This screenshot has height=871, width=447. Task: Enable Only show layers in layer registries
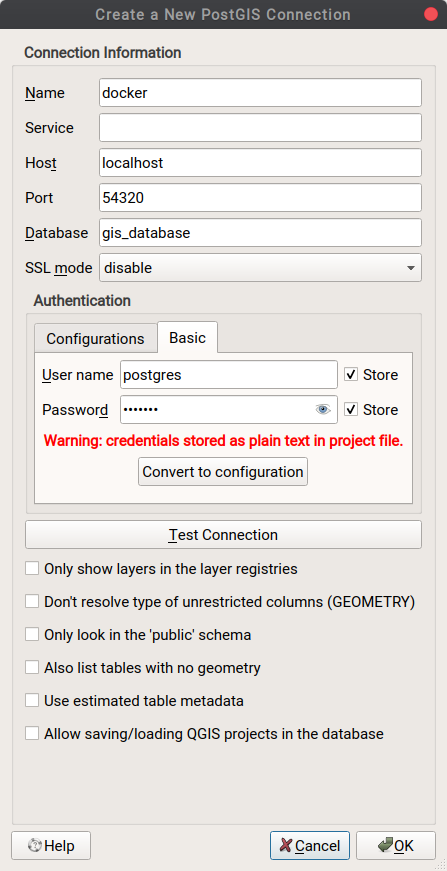(x=32, y=569)
